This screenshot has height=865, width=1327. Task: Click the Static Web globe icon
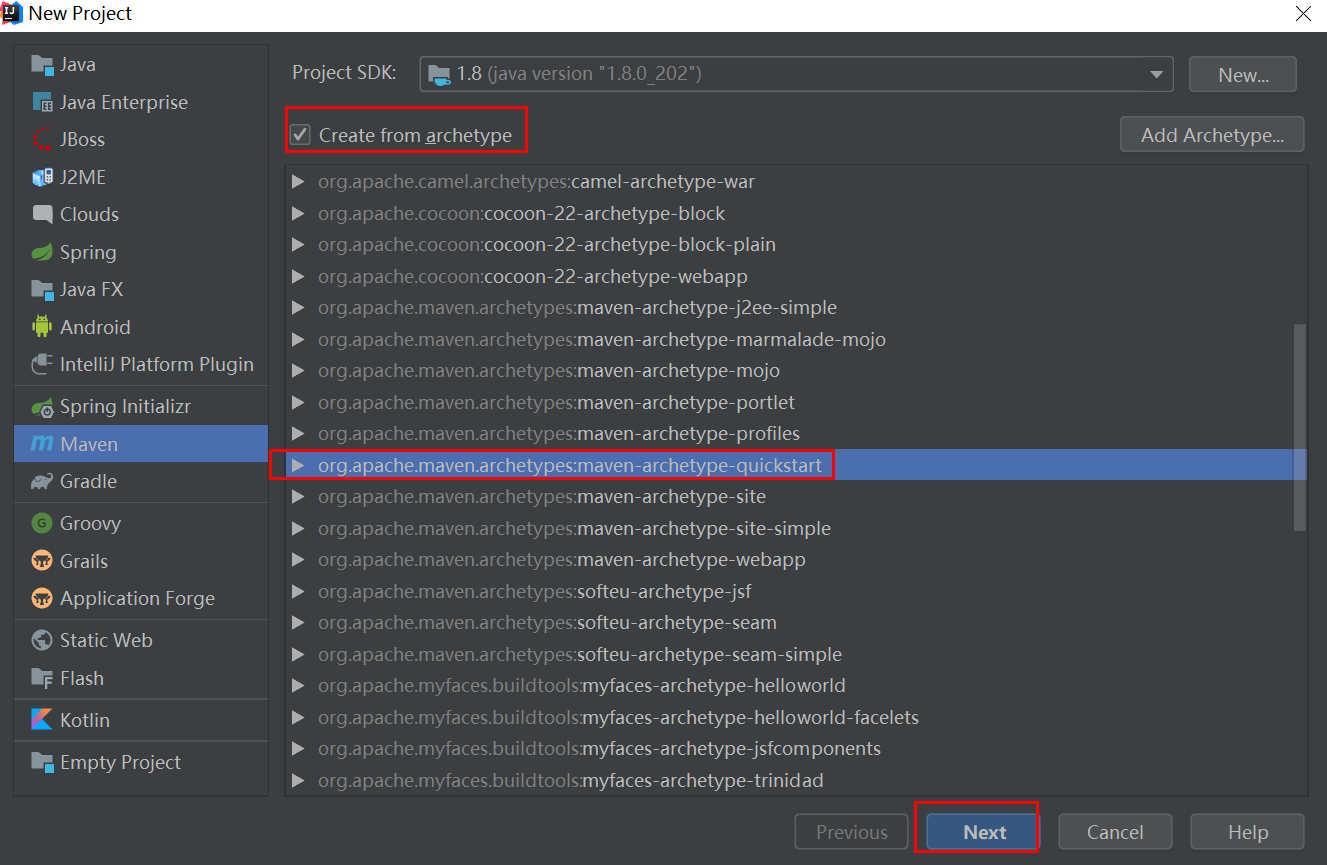coord(42,640)
